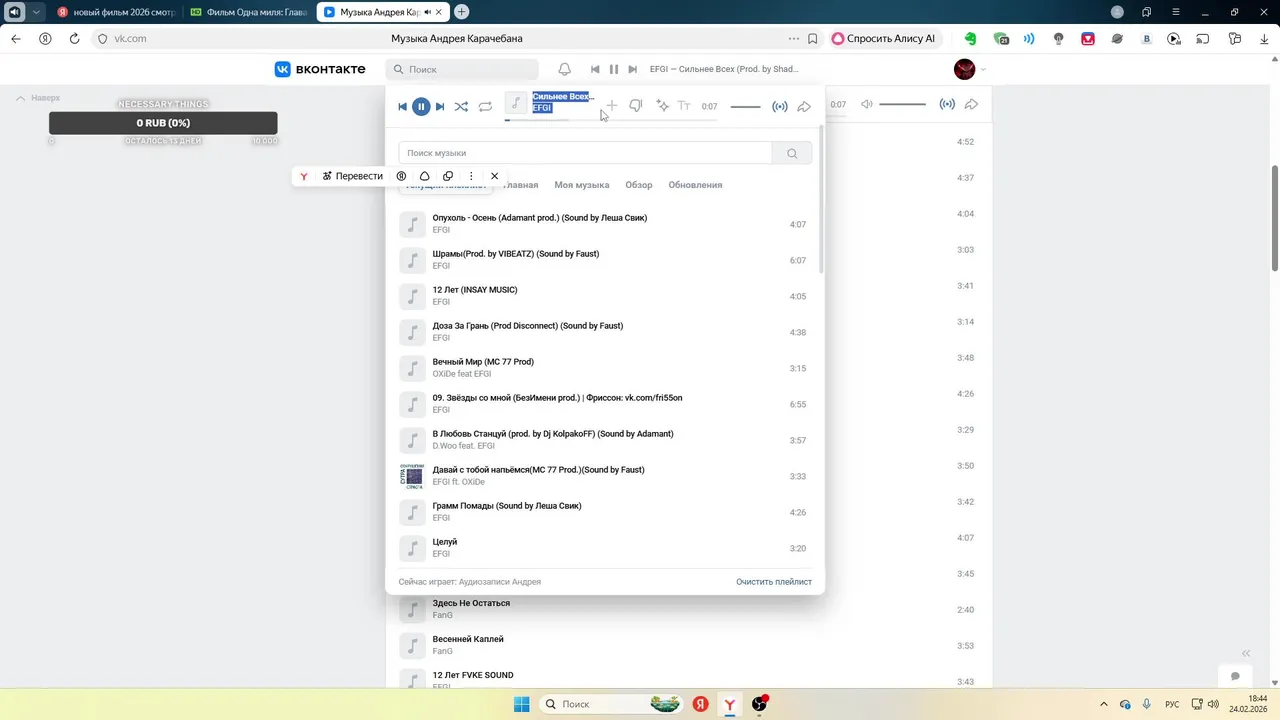Play track Целуй
Image resolution: width=1280 pixels, height=720 pixels.
(603, 548)
